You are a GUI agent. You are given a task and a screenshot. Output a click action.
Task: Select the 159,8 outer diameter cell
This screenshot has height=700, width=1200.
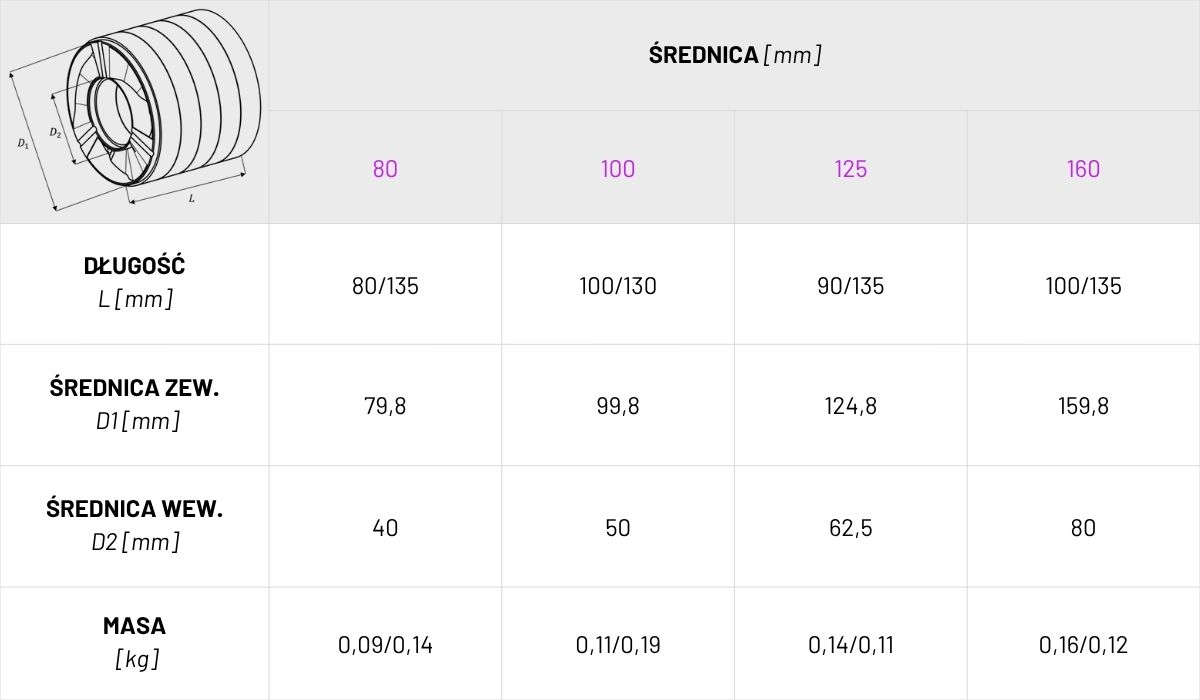[x=1083, y=407]
